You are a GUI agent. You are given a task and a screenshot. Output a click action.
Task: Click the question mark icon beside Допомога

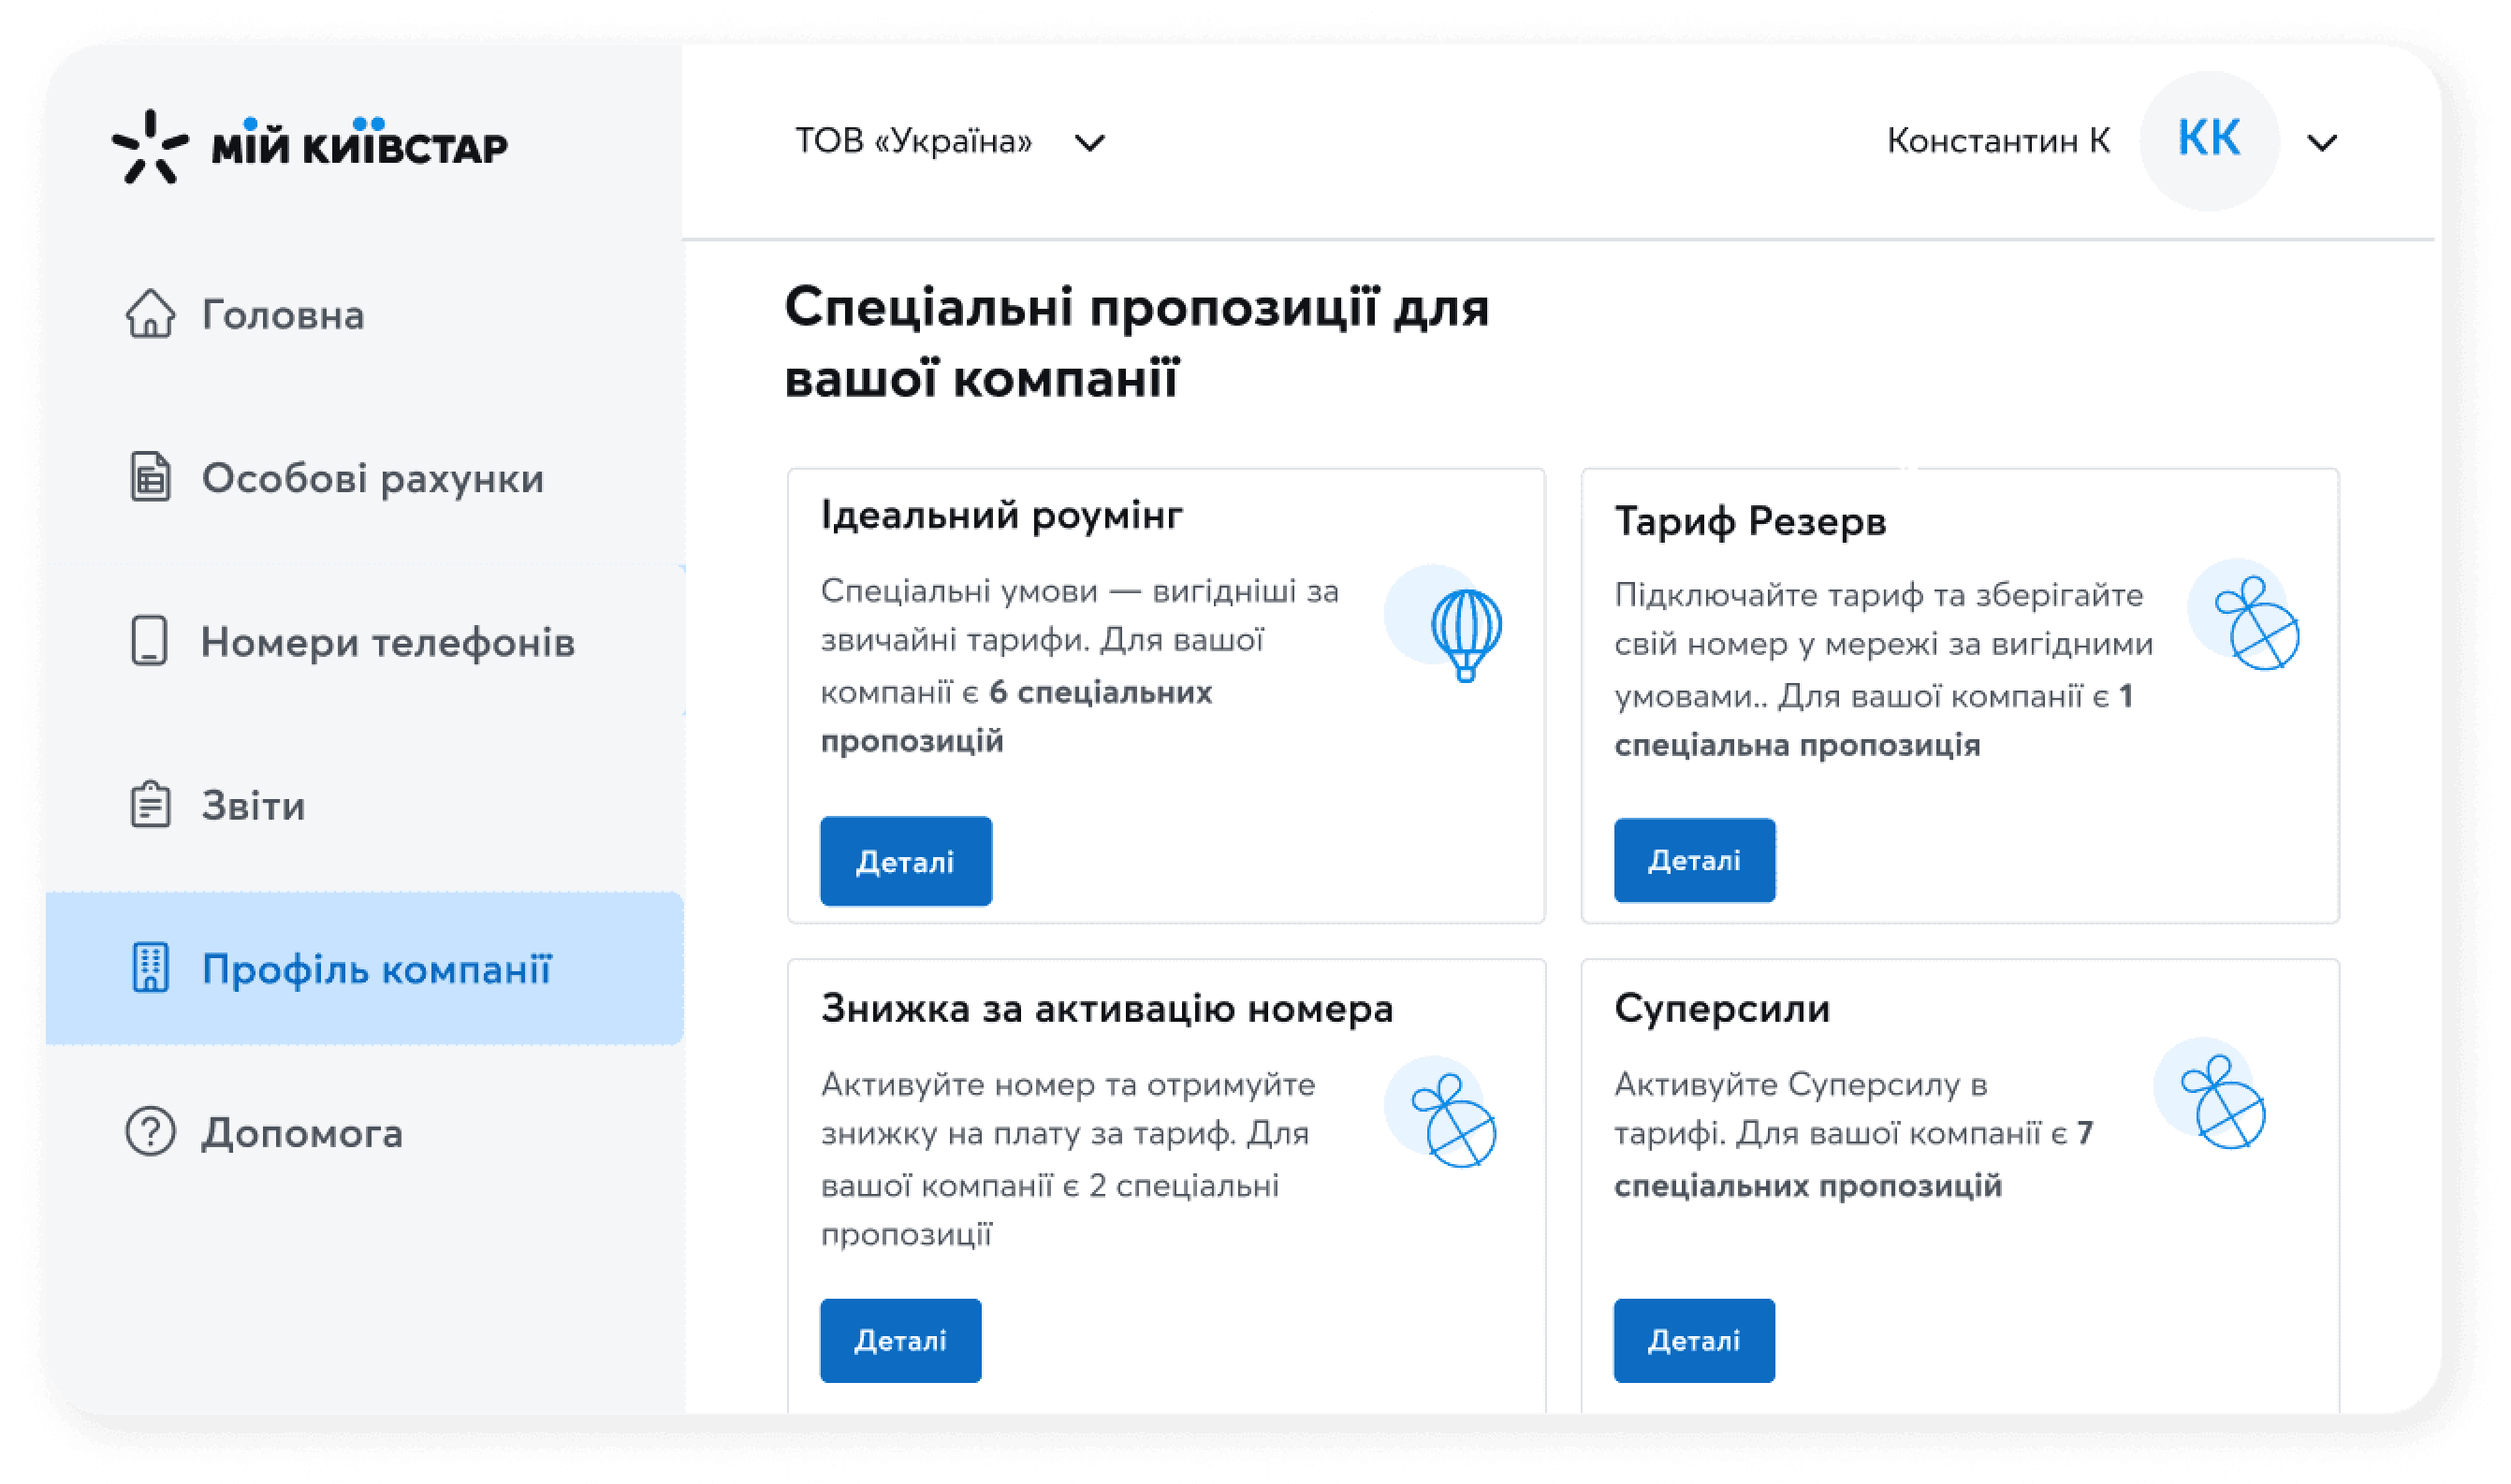[150, 1132]
